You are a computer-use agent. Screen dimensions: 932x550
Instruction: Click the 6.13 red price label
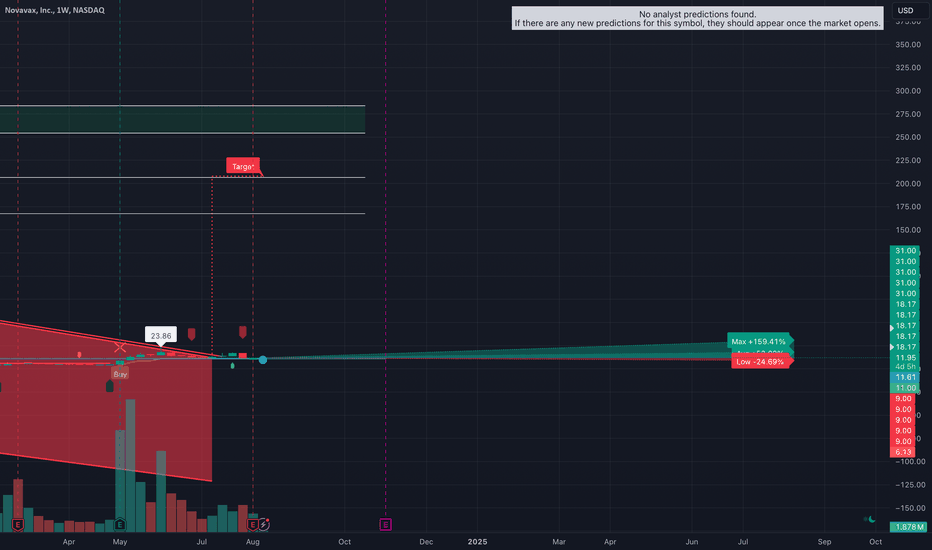tap(903, 452)
